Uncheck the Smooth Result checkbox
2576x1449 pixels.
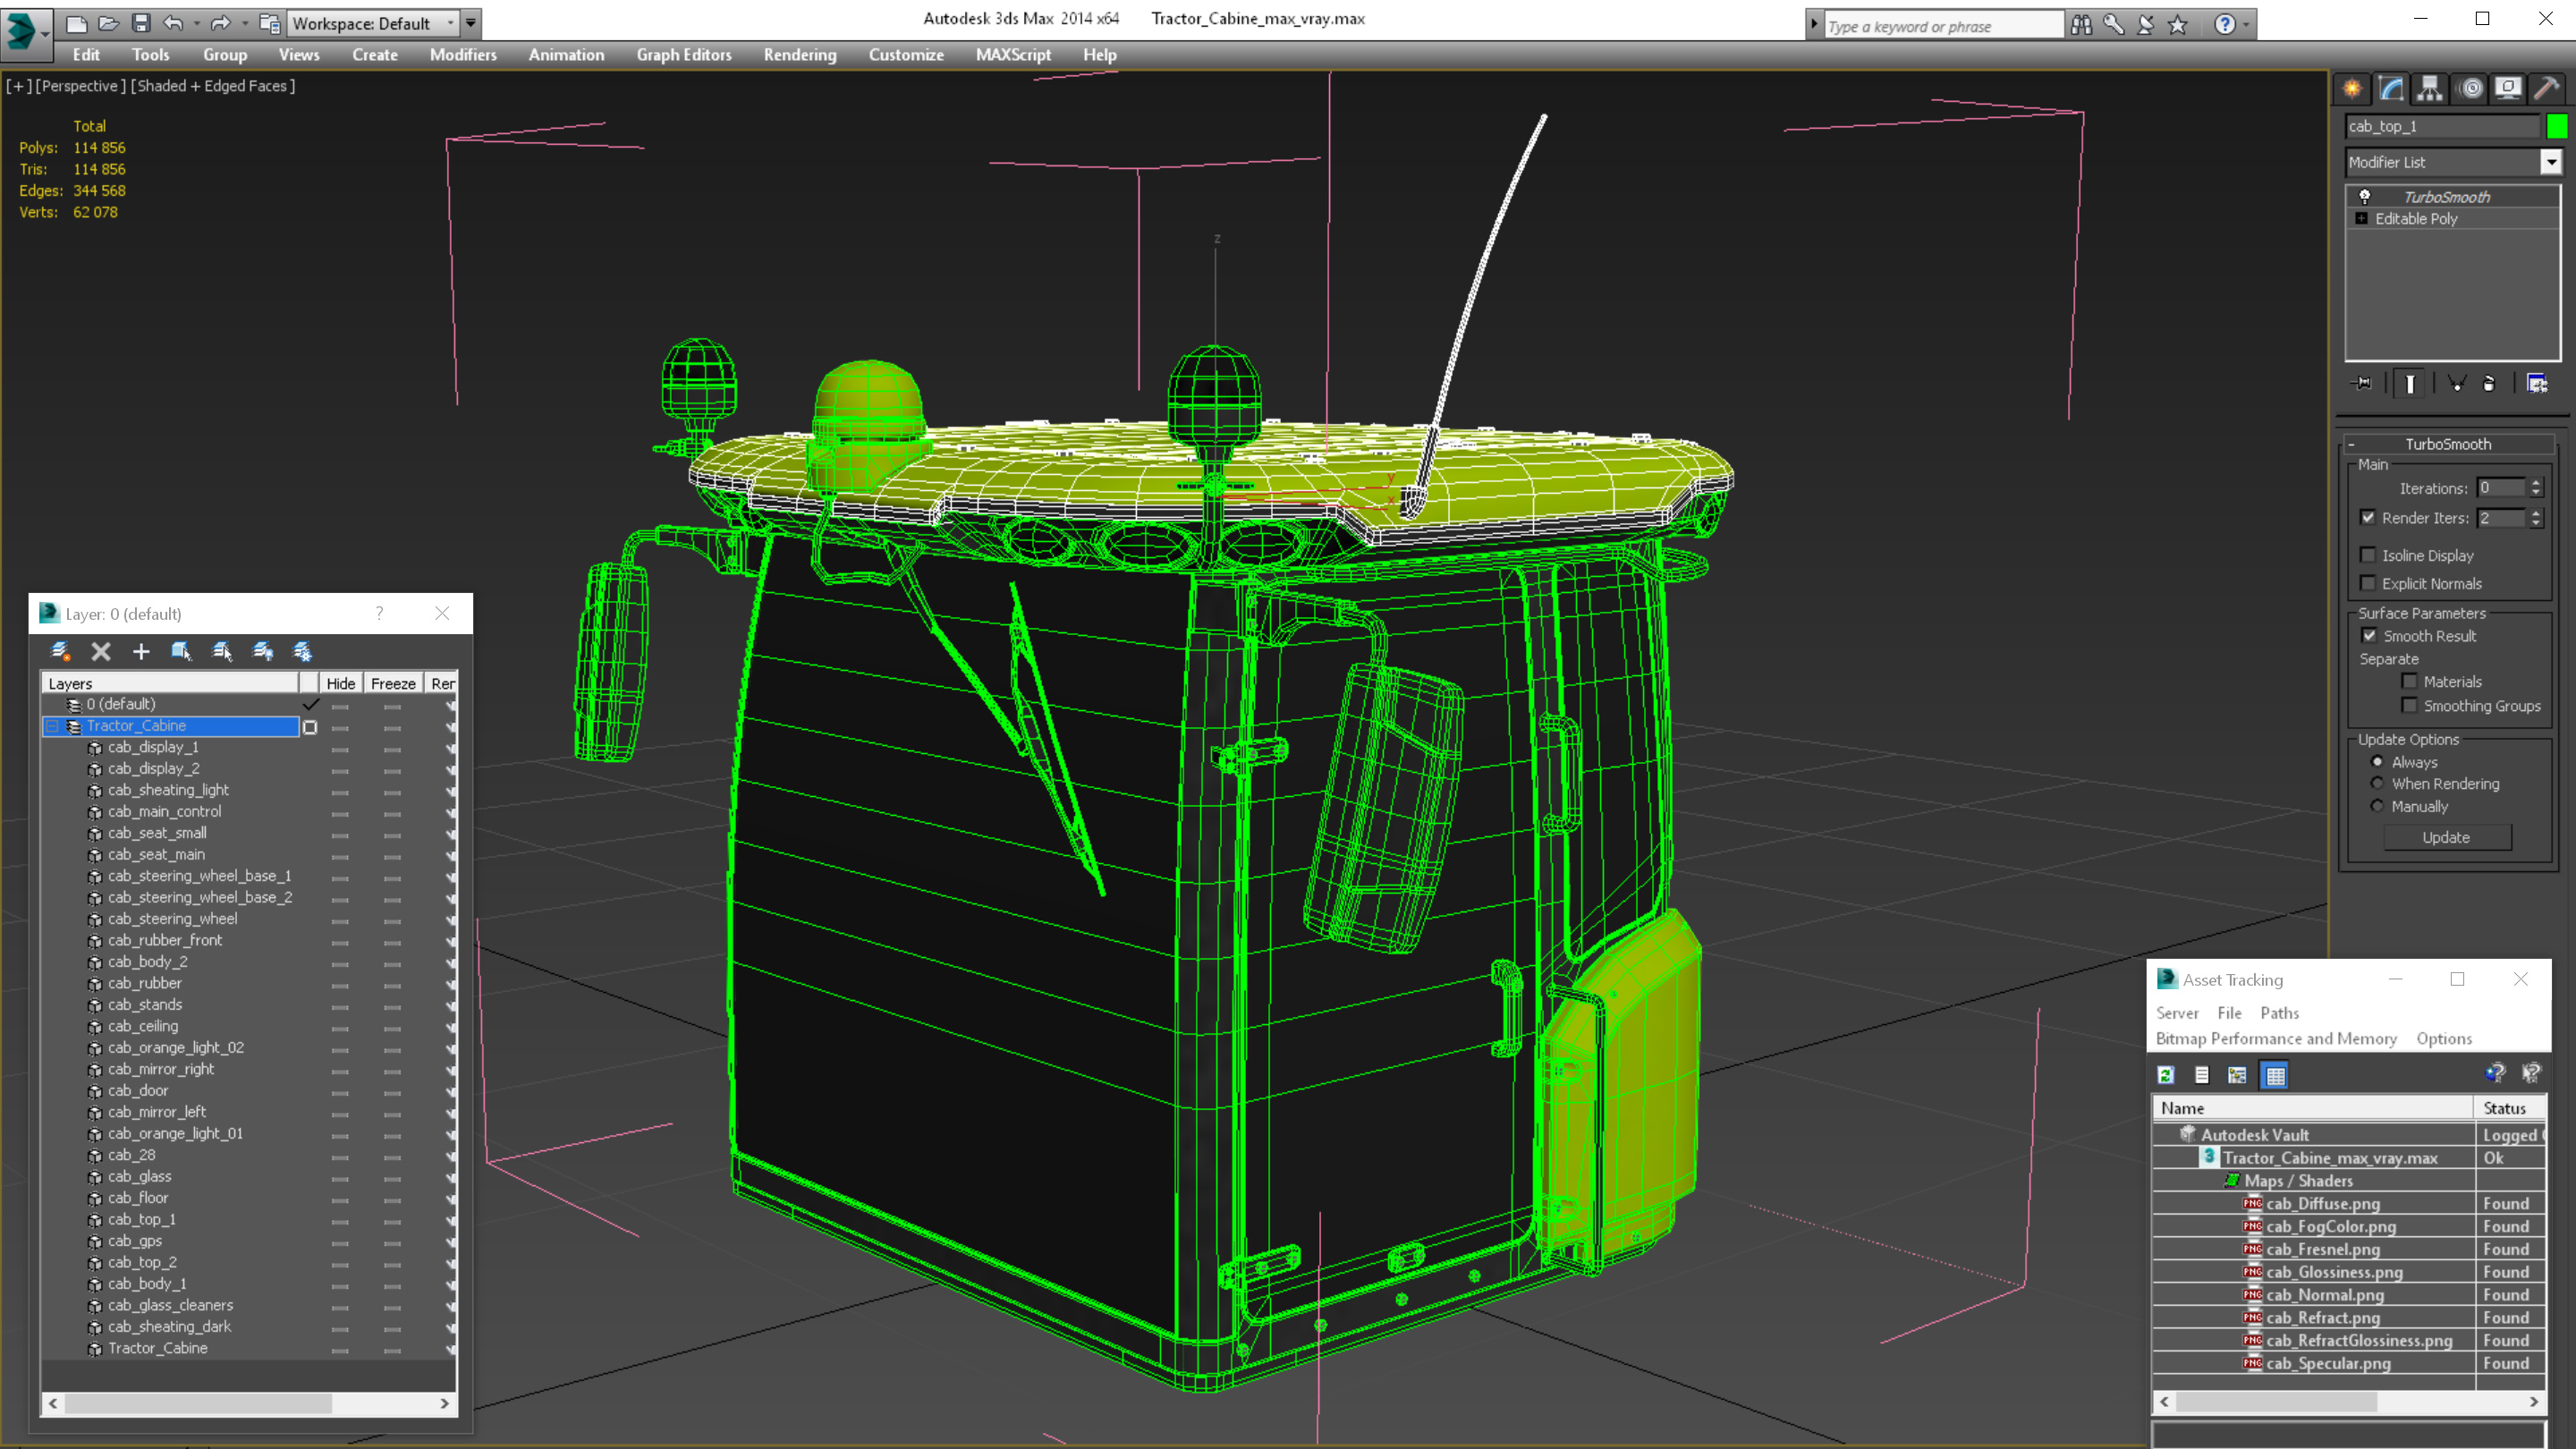coord(2369,635)
